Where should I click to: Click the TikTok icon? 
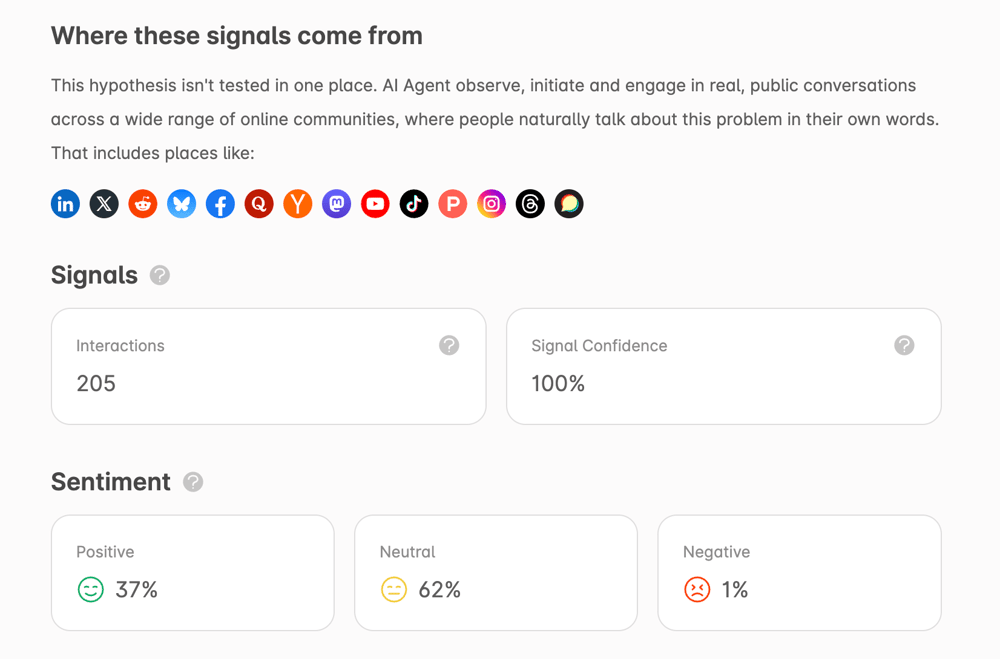coord(414,204)
